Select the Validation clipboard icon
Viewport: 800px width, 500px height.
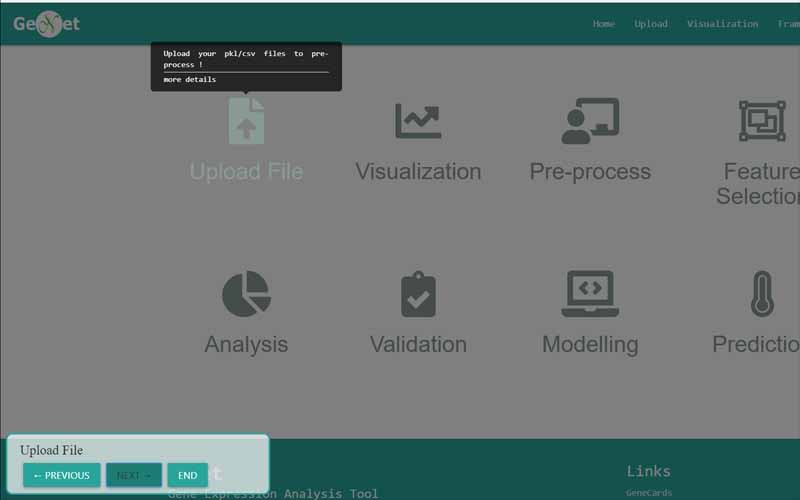click(418, 294)
